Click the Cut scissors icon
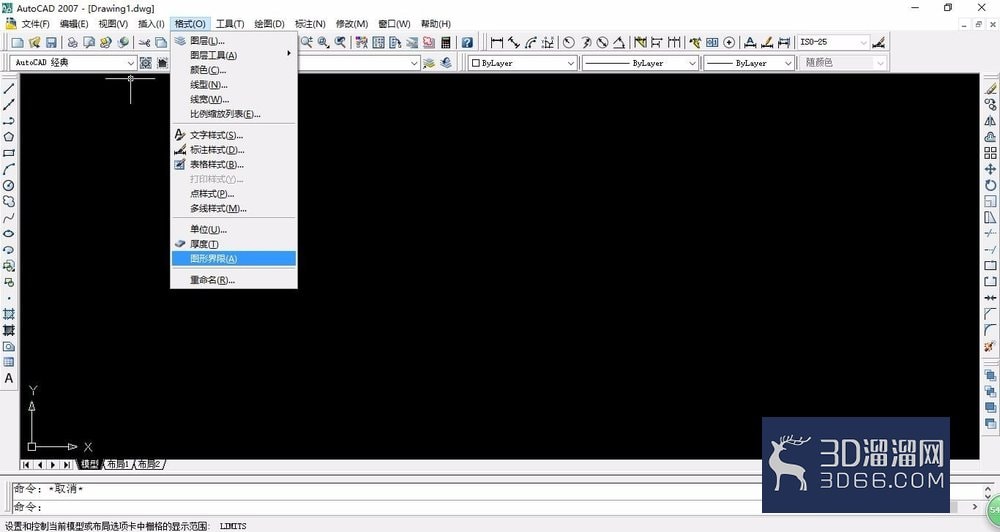1000x532 pixels. point(145,43)
